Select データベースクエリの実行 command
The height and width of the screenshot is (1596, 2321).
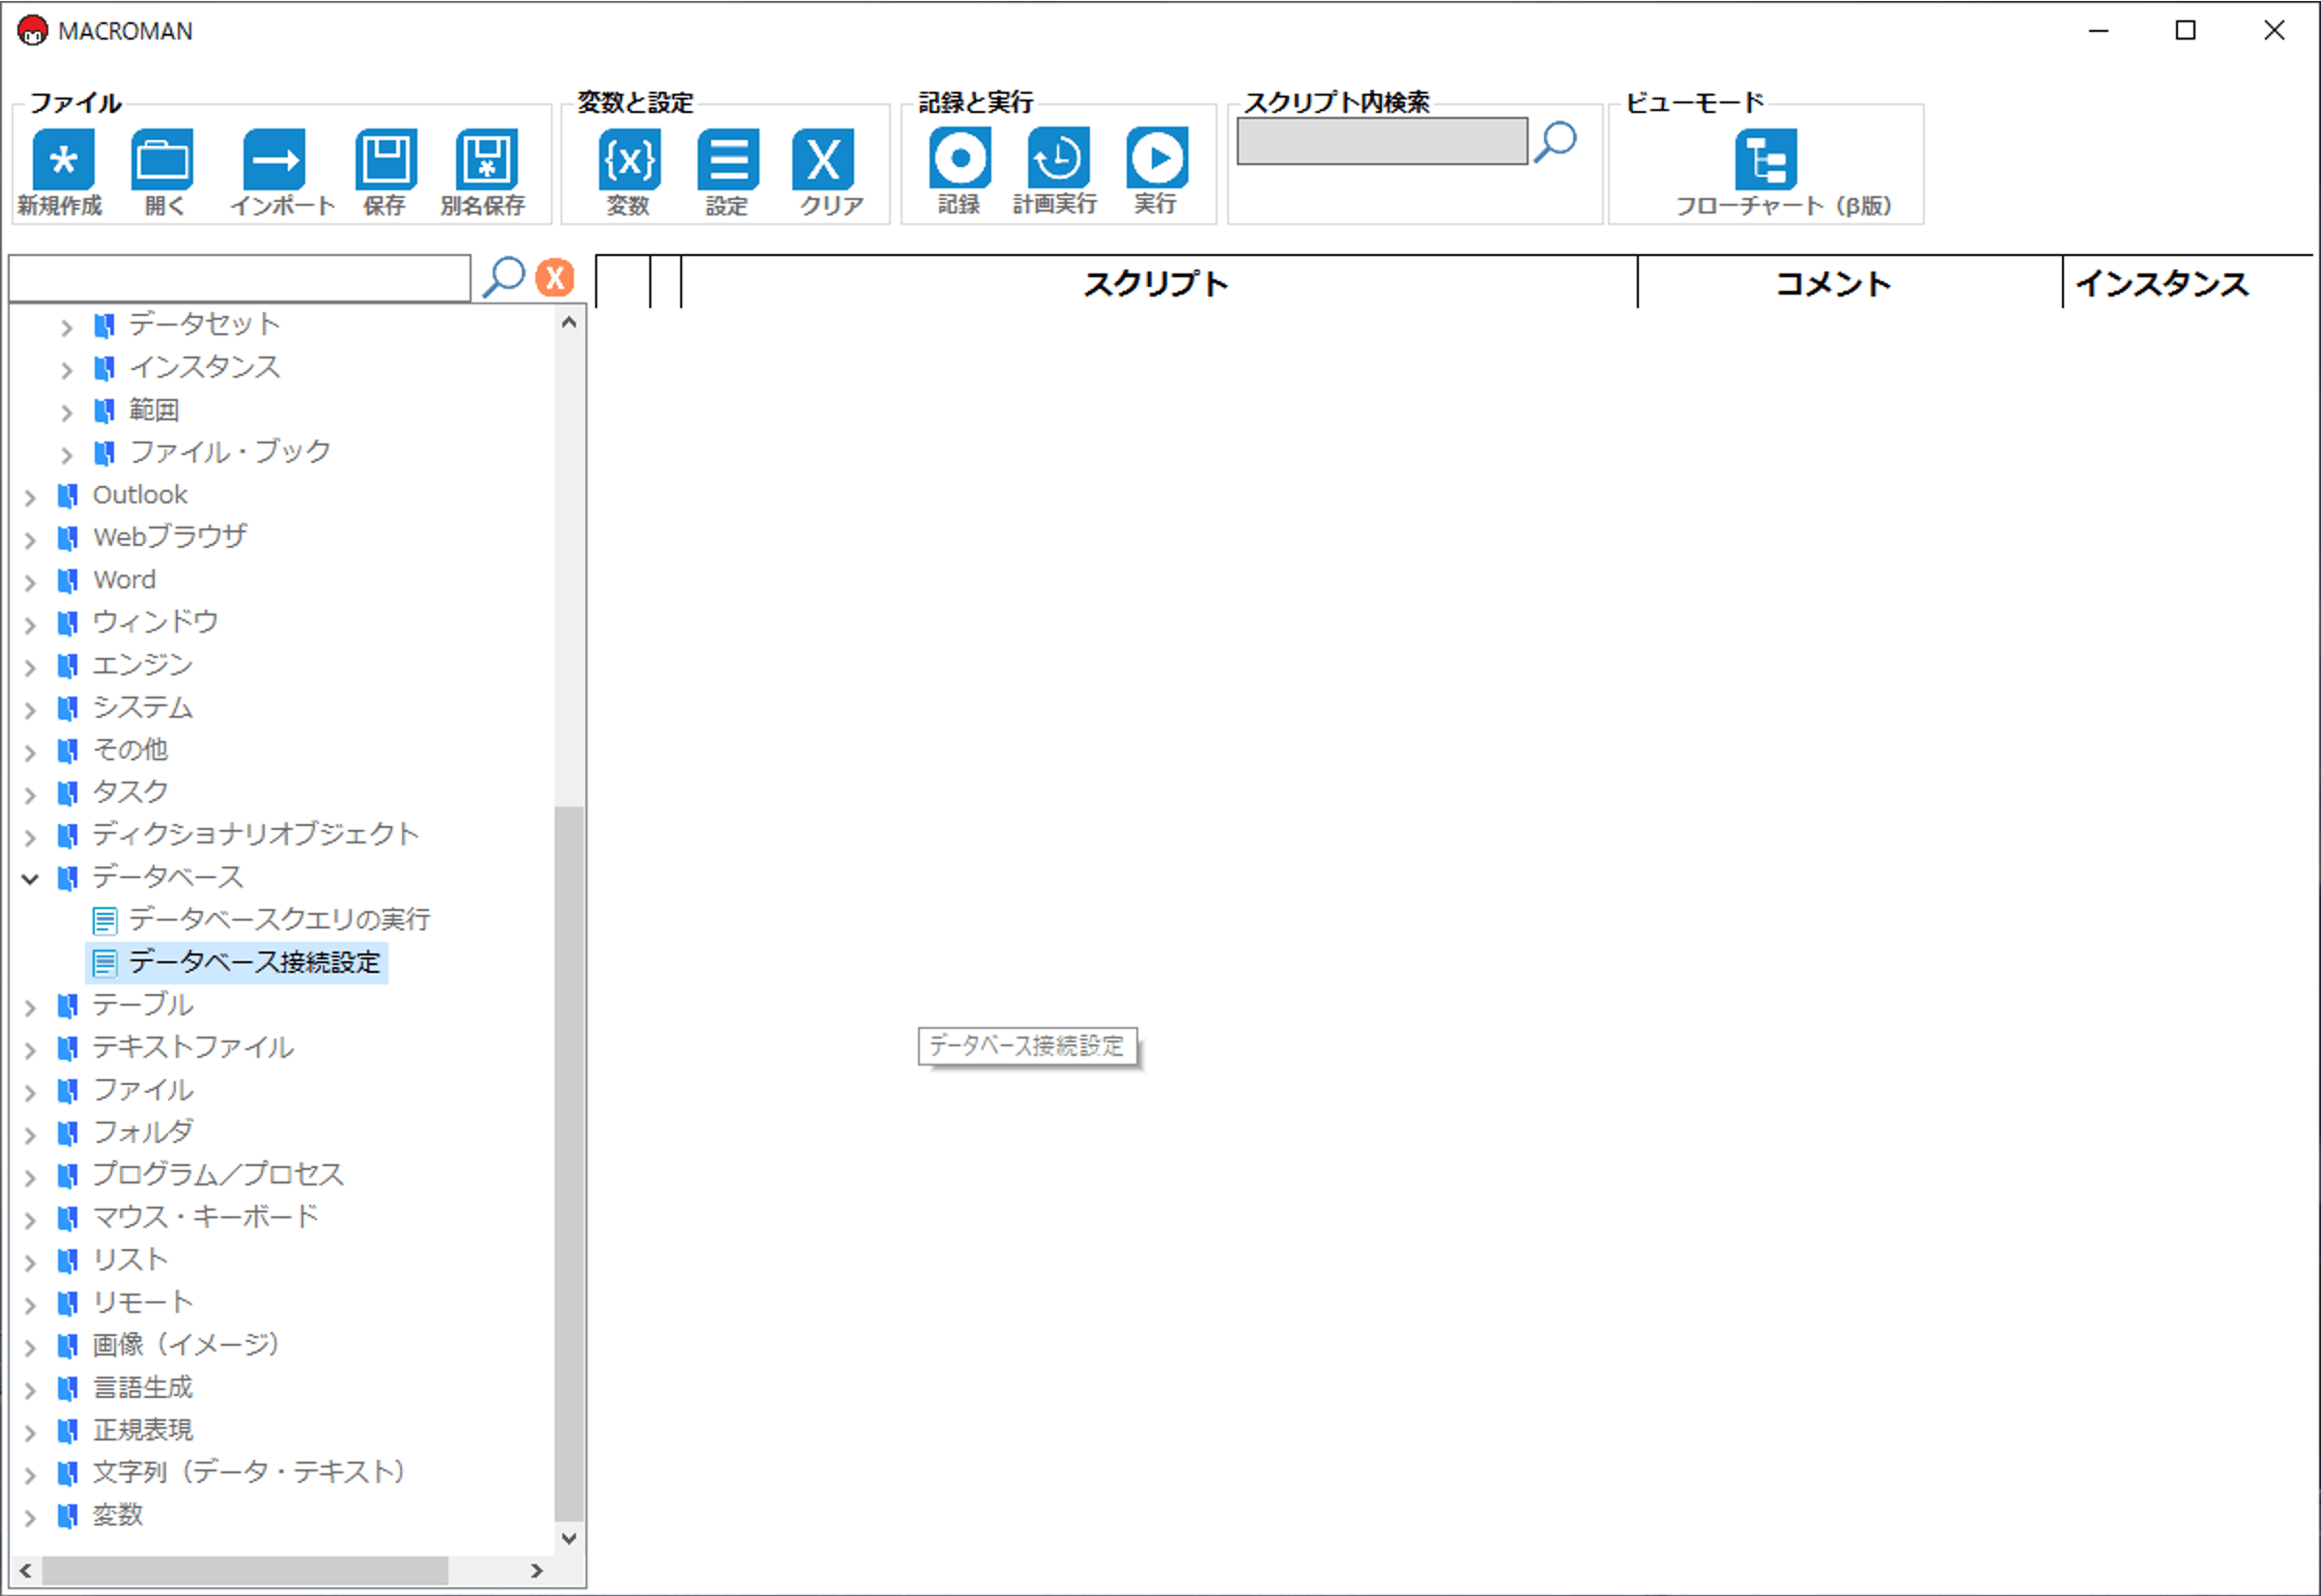(x=279, y=919)
